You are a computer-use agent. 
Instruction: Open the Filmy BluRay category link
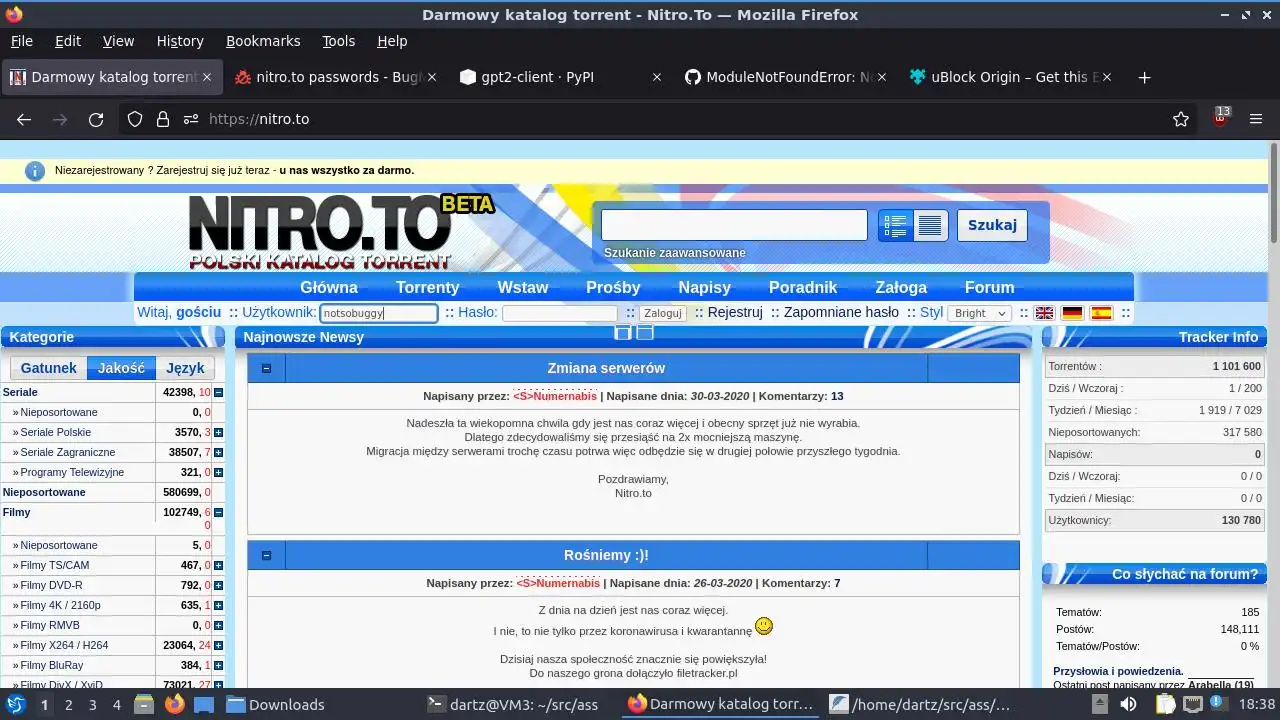coord(52,666)
